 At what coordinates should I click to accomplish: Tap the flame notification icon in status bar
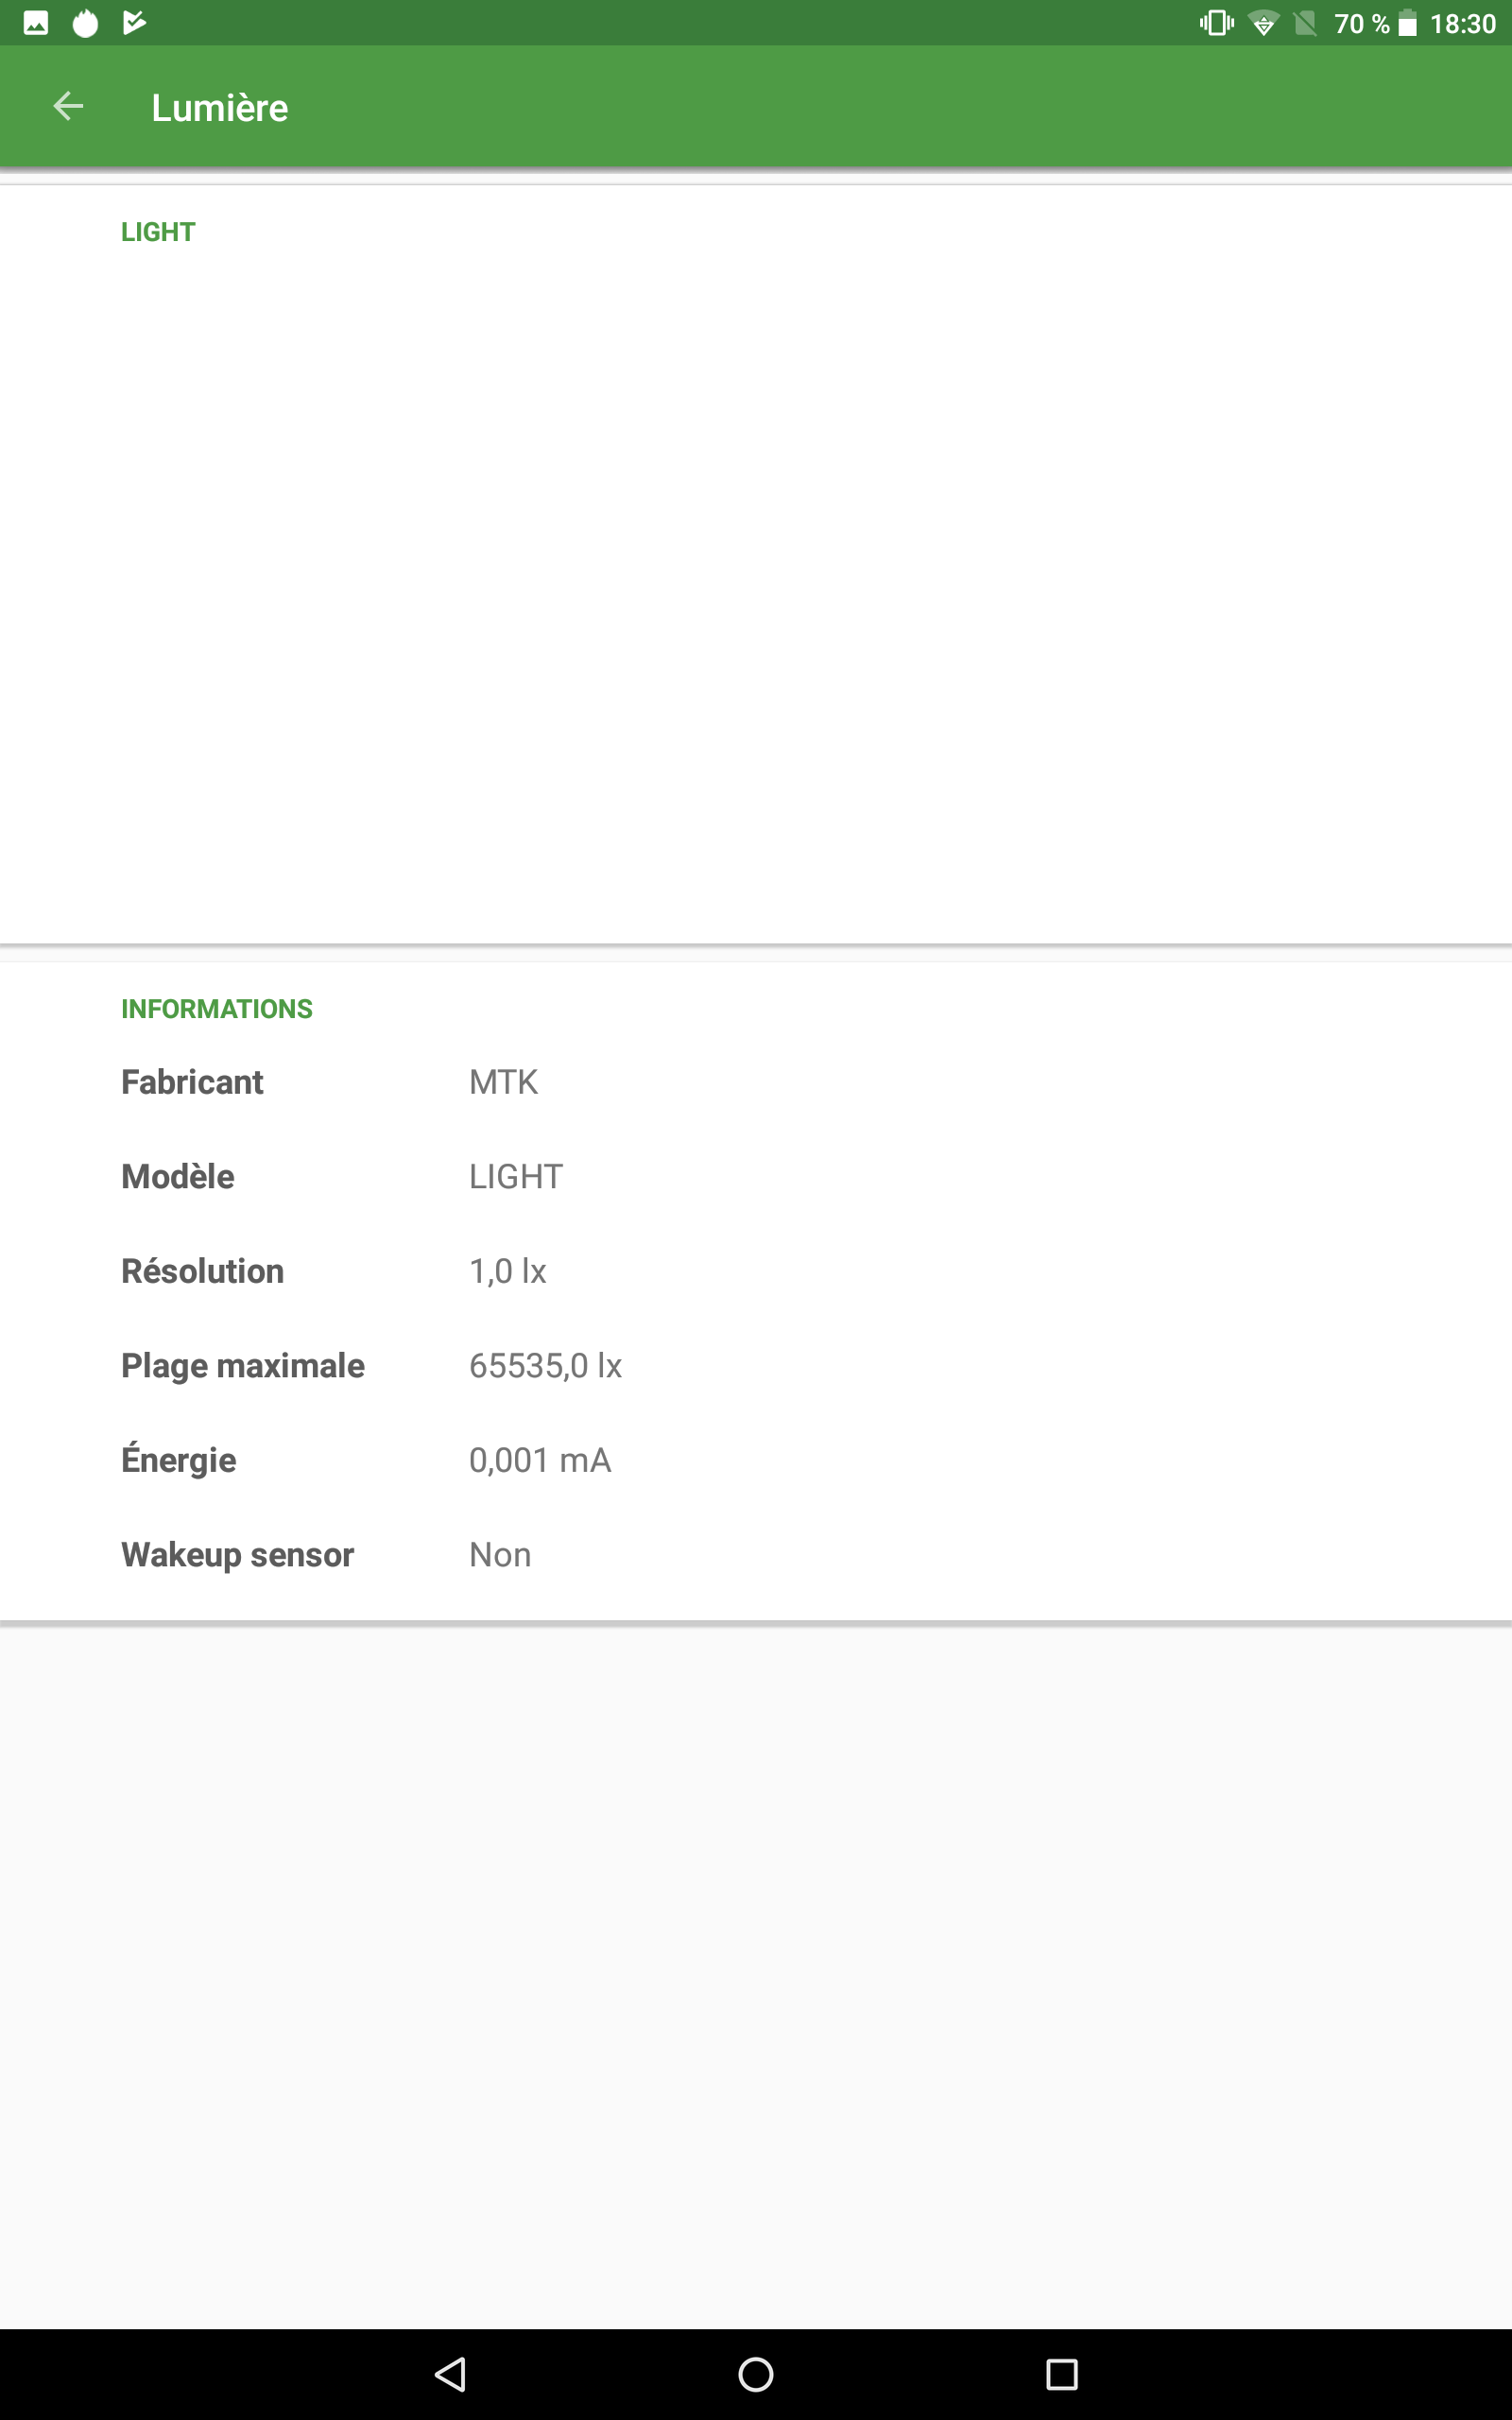click(x=86, y=23)
